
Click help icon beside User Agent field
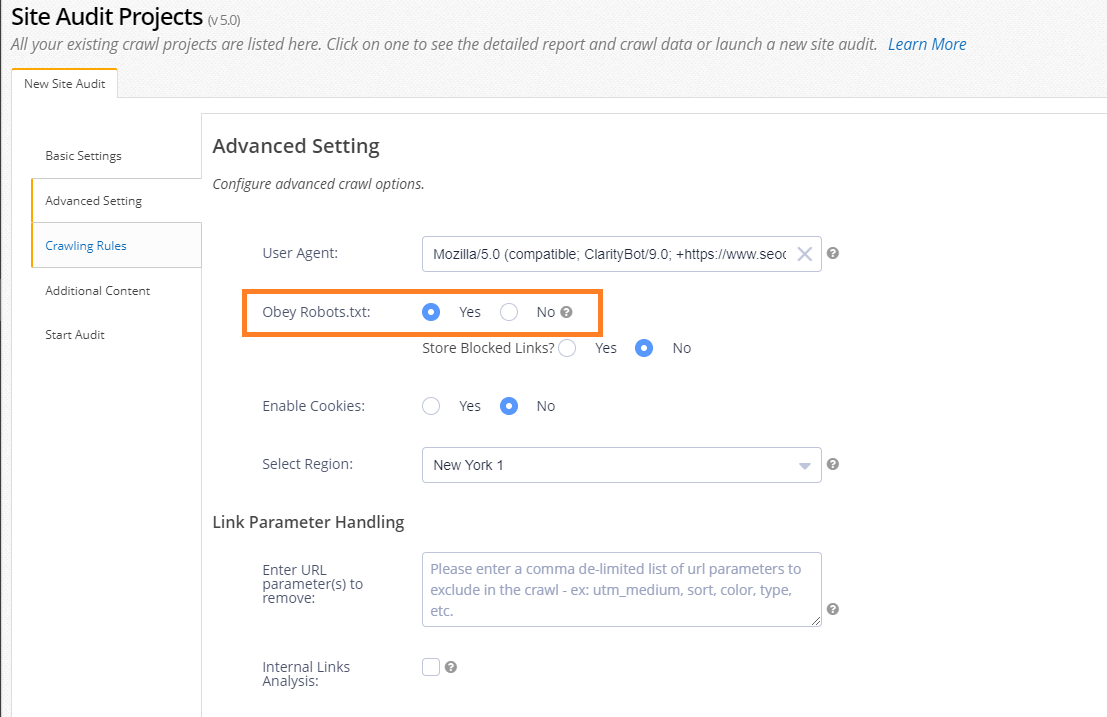[833, 254]
